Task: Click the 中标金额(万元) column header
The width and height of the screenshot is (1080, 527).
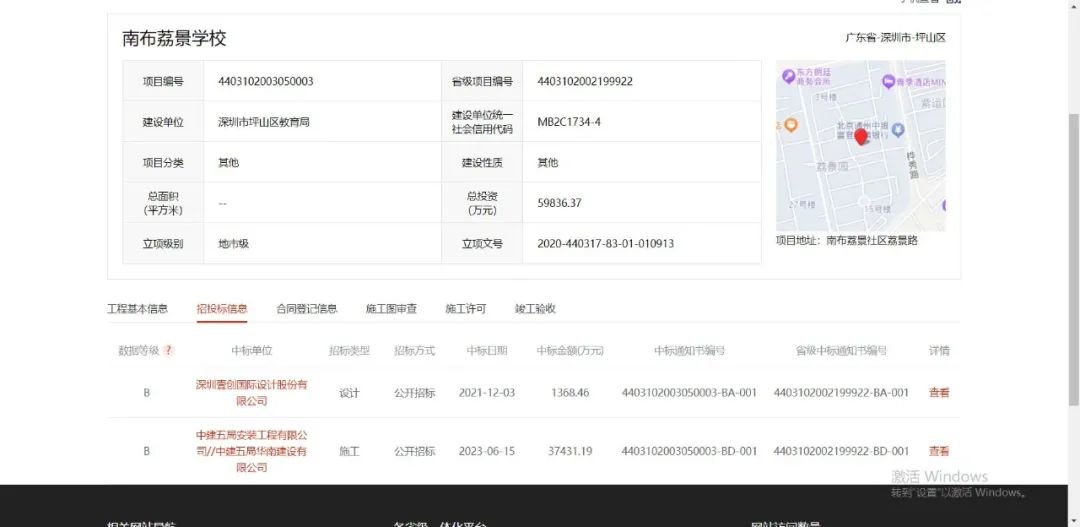Action: coord(570,351)
